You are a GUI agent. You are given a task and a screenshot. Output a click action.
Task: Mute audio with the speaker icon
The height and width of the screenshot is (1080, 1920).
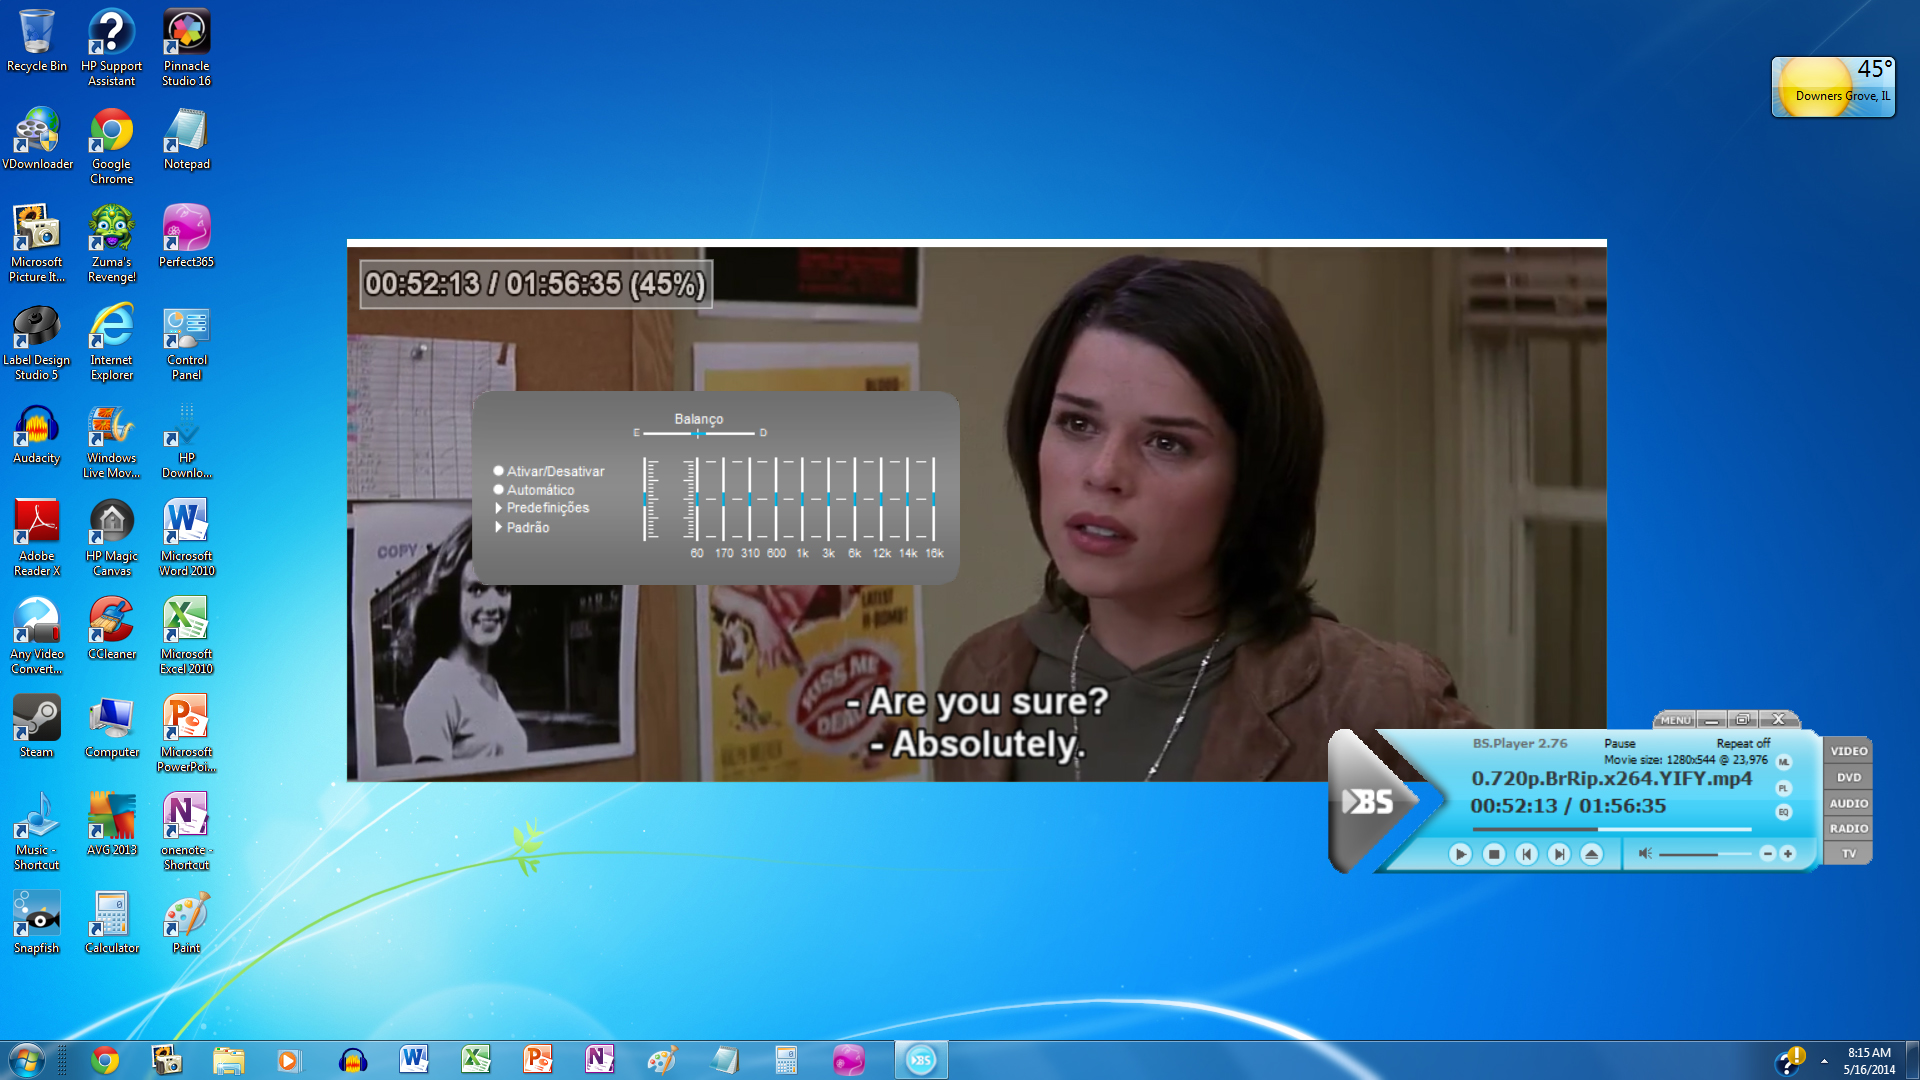click(x=1645, y=853)
